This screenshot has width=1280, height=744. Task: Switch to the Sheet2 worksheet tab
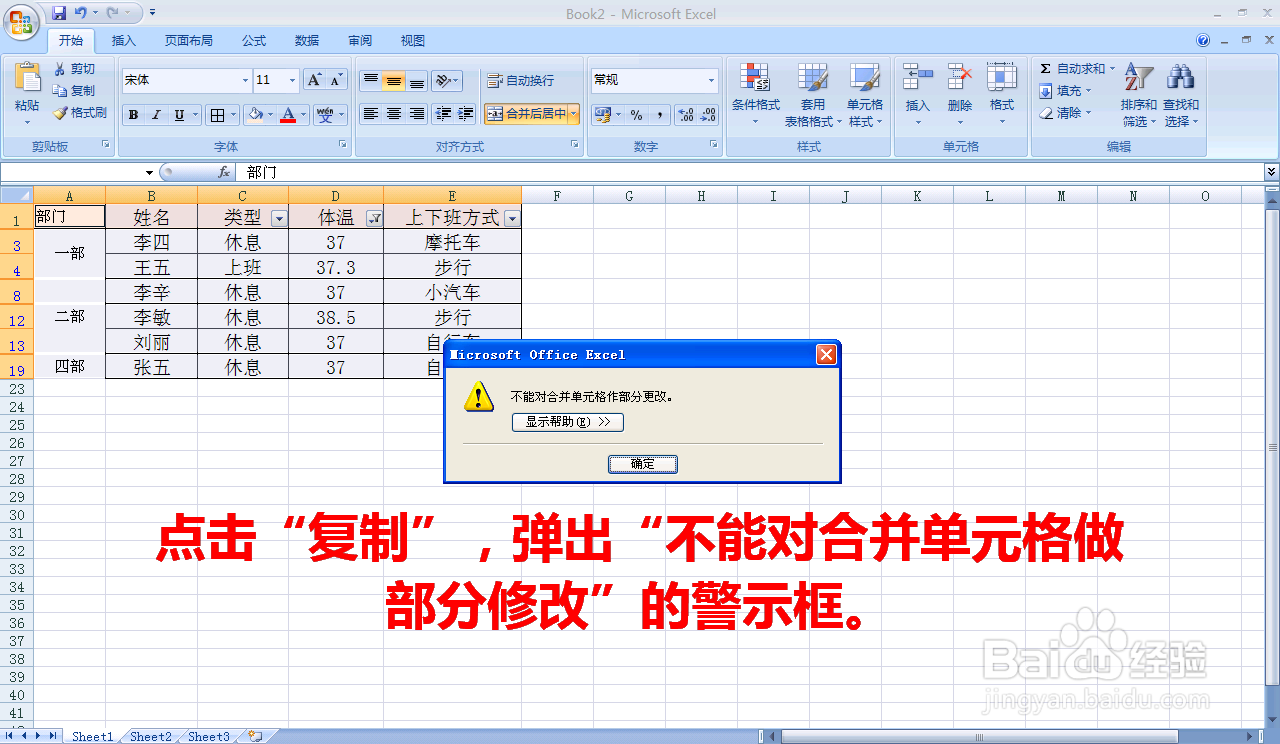pos(151,737)
